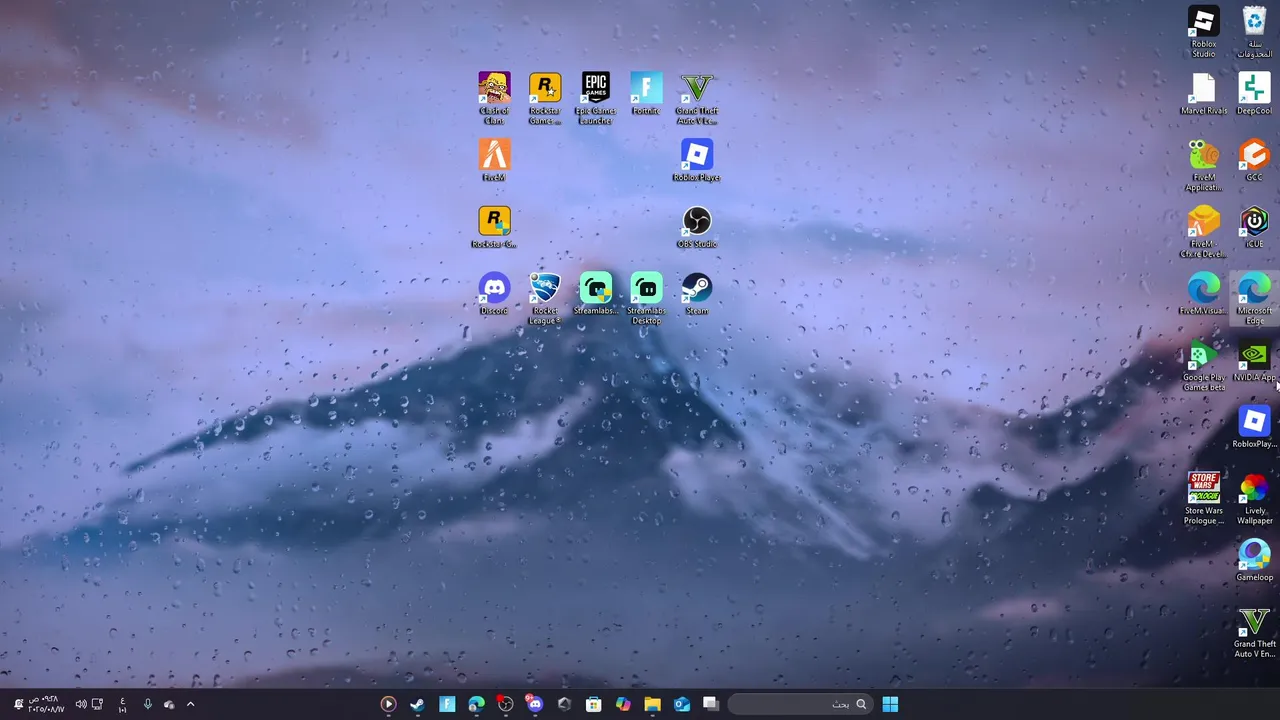Open the Steam icon pinned on the taskbar
This screenshot has width=1280, height=720.
[417, 704]
